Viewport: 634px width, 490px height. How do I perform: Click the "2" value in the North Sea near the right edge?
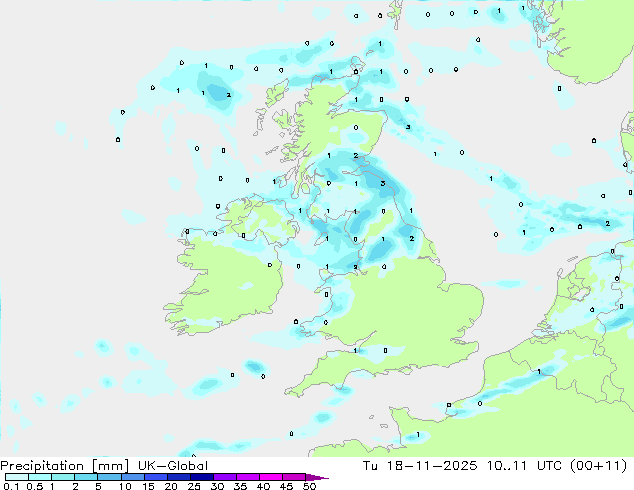click(607, 224)
